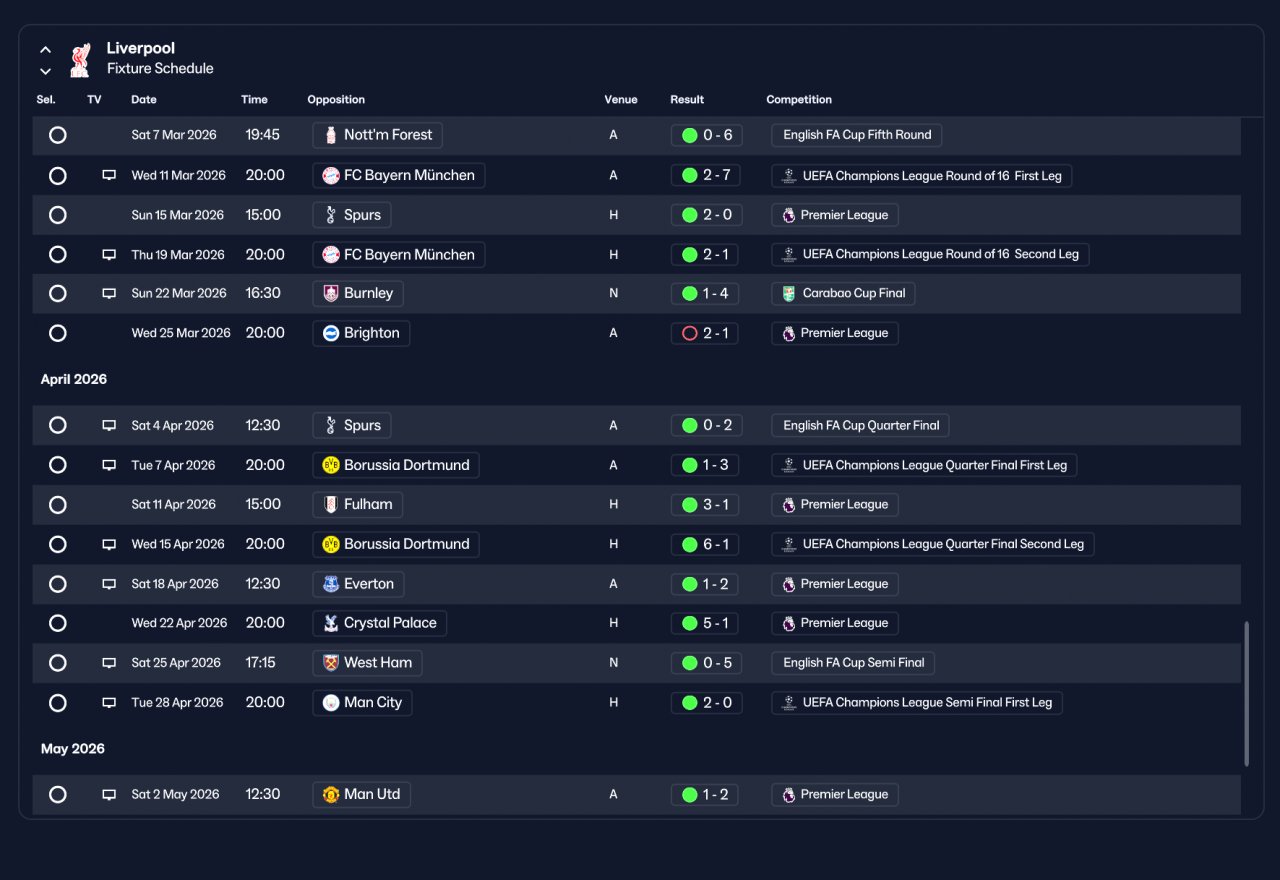The height and width of the screenshot is (880, 1280).
Task: Click the fixture list vertical scrollbar
Action: pos(1246,694)
